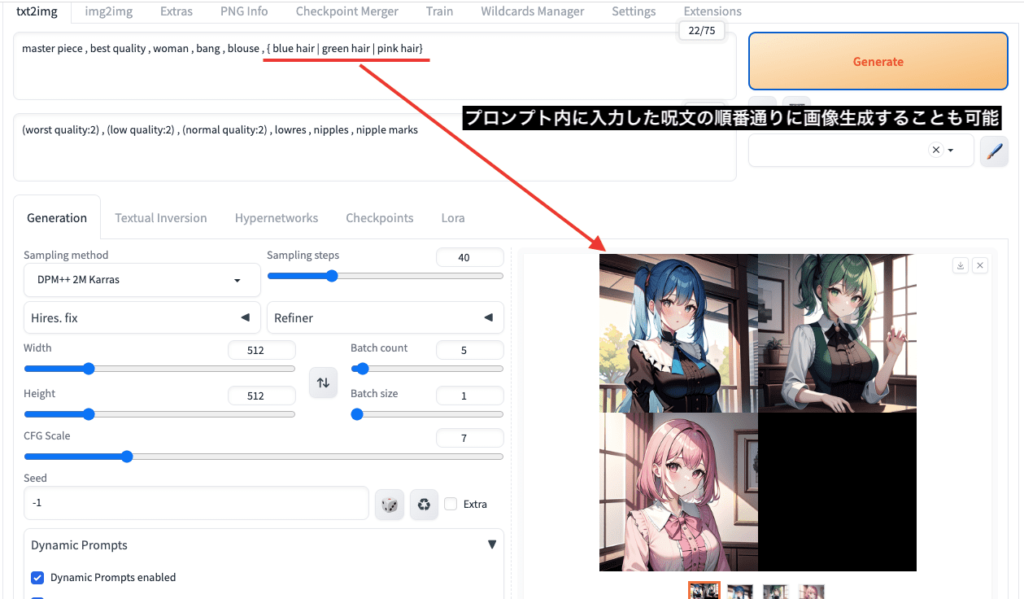Click the Width value field
Viewport: 1024px width, 599px height.
tap(261, 350)
